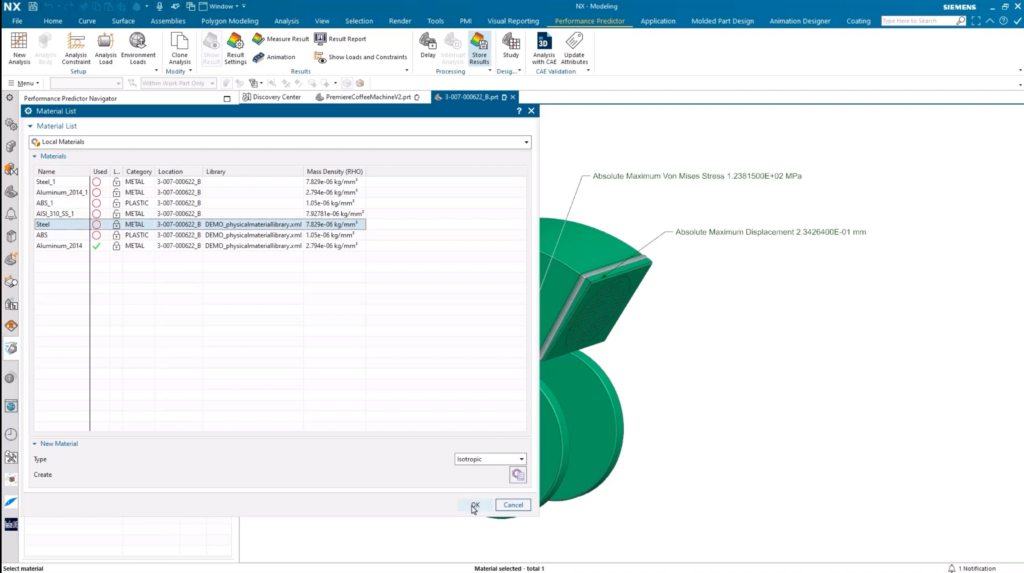Viewport: 1024px width, 573px height.
Task: Select the Environment Loads tool
Action: 138,41
